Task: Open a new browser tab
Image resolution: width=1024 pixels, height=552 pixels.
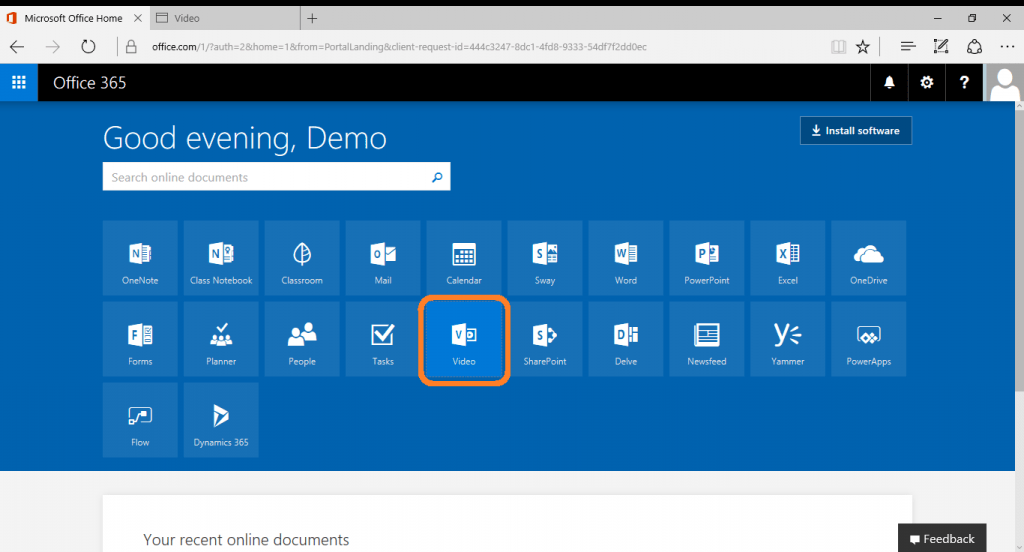Action: tap(312, 18)
